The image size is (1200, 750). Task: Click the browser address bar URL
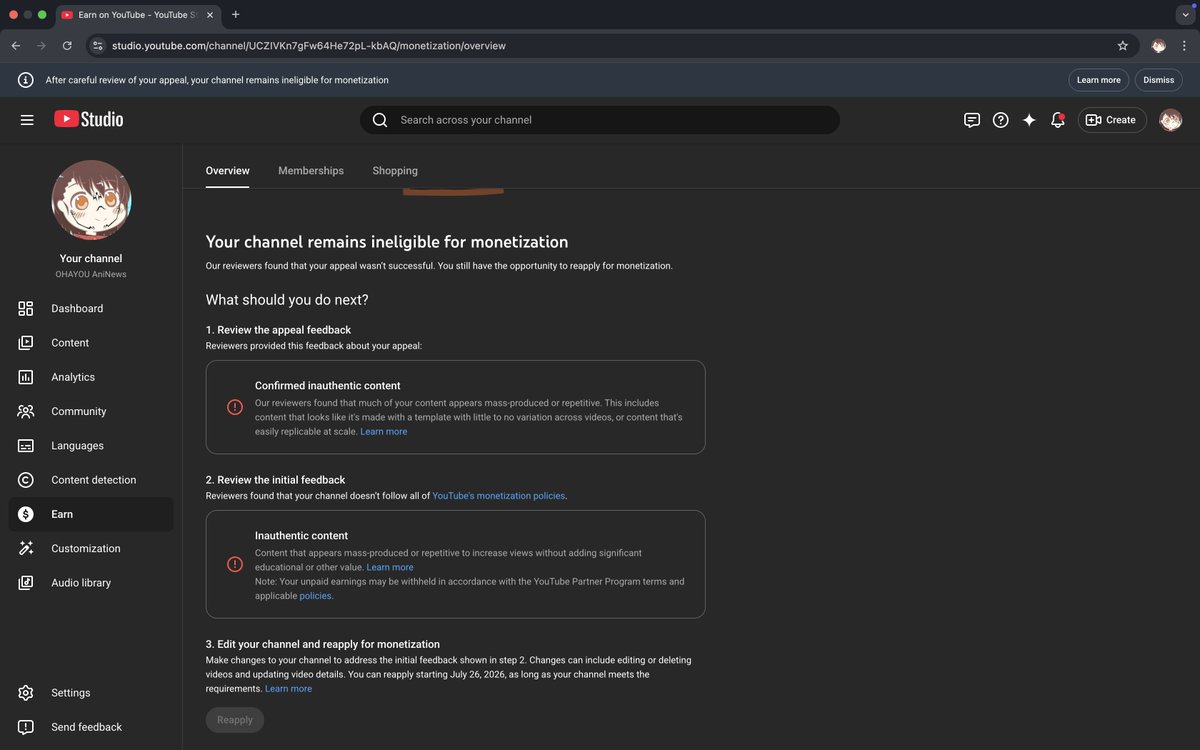[309, 46]
